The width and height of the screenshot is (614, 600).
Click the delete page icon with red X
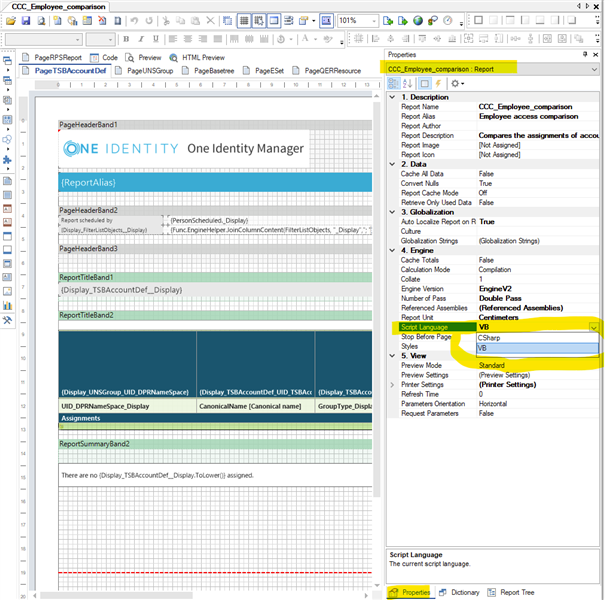(102, 21)
